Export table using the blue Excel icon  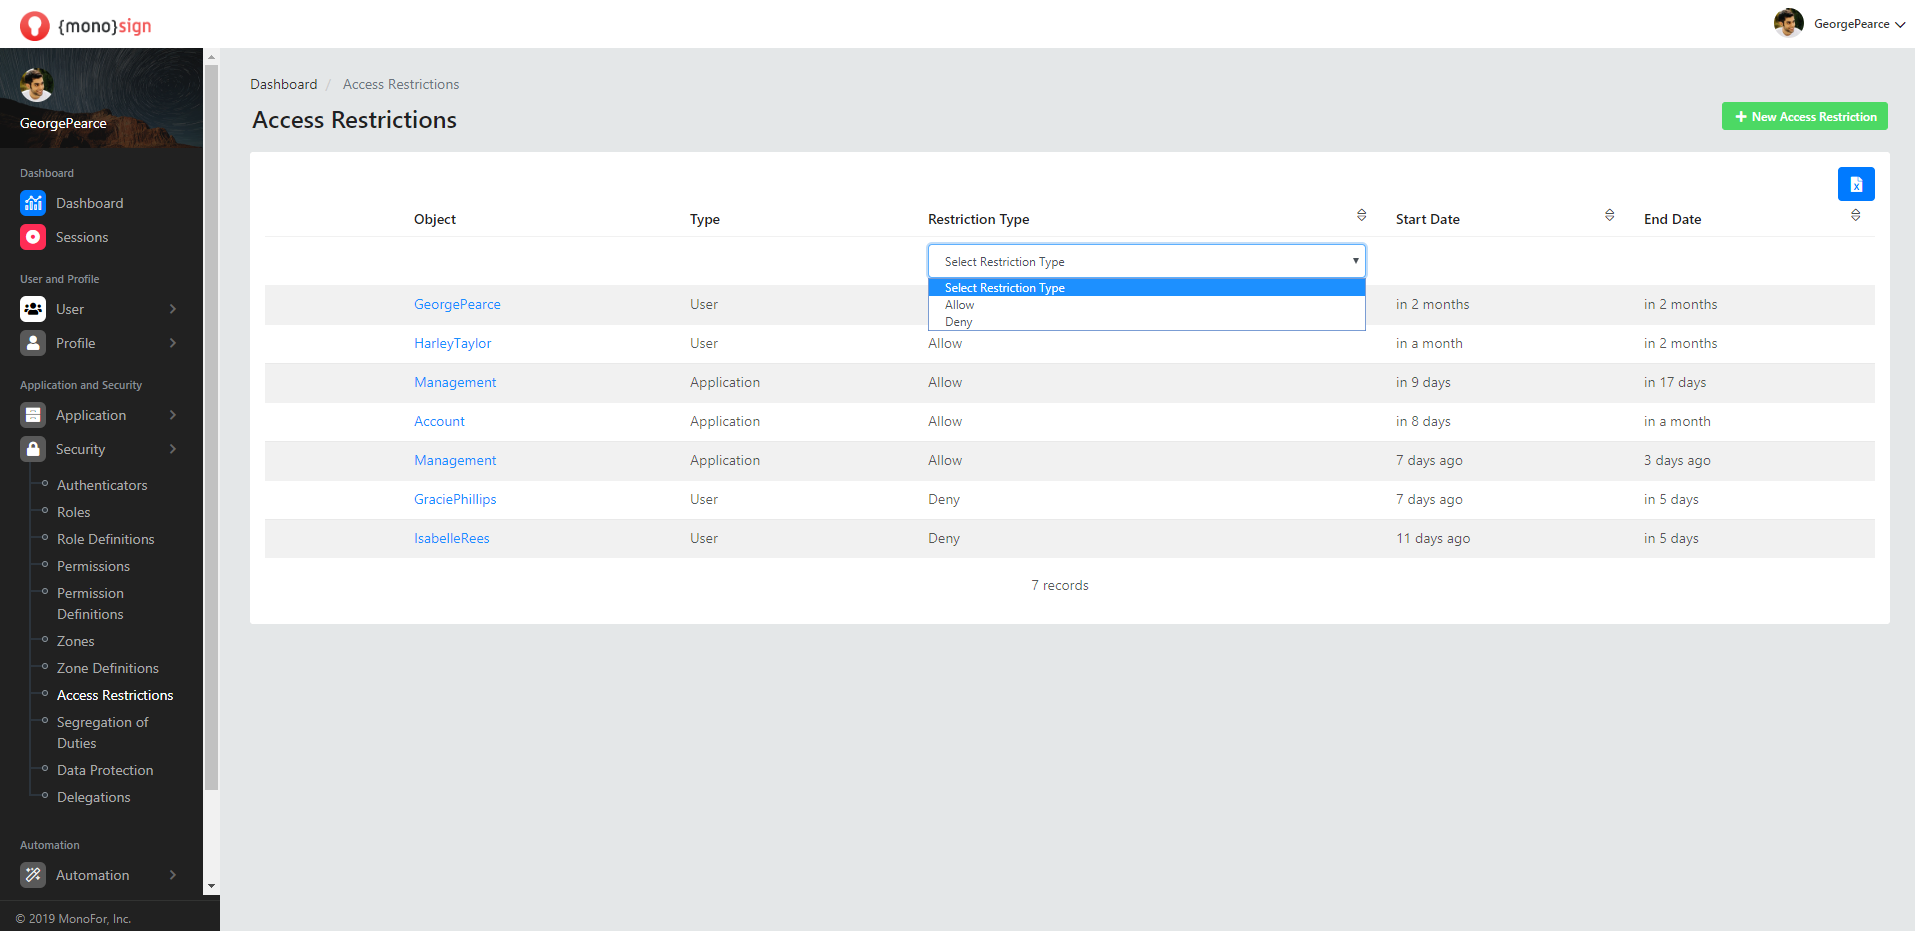[x=1855, y=184]
